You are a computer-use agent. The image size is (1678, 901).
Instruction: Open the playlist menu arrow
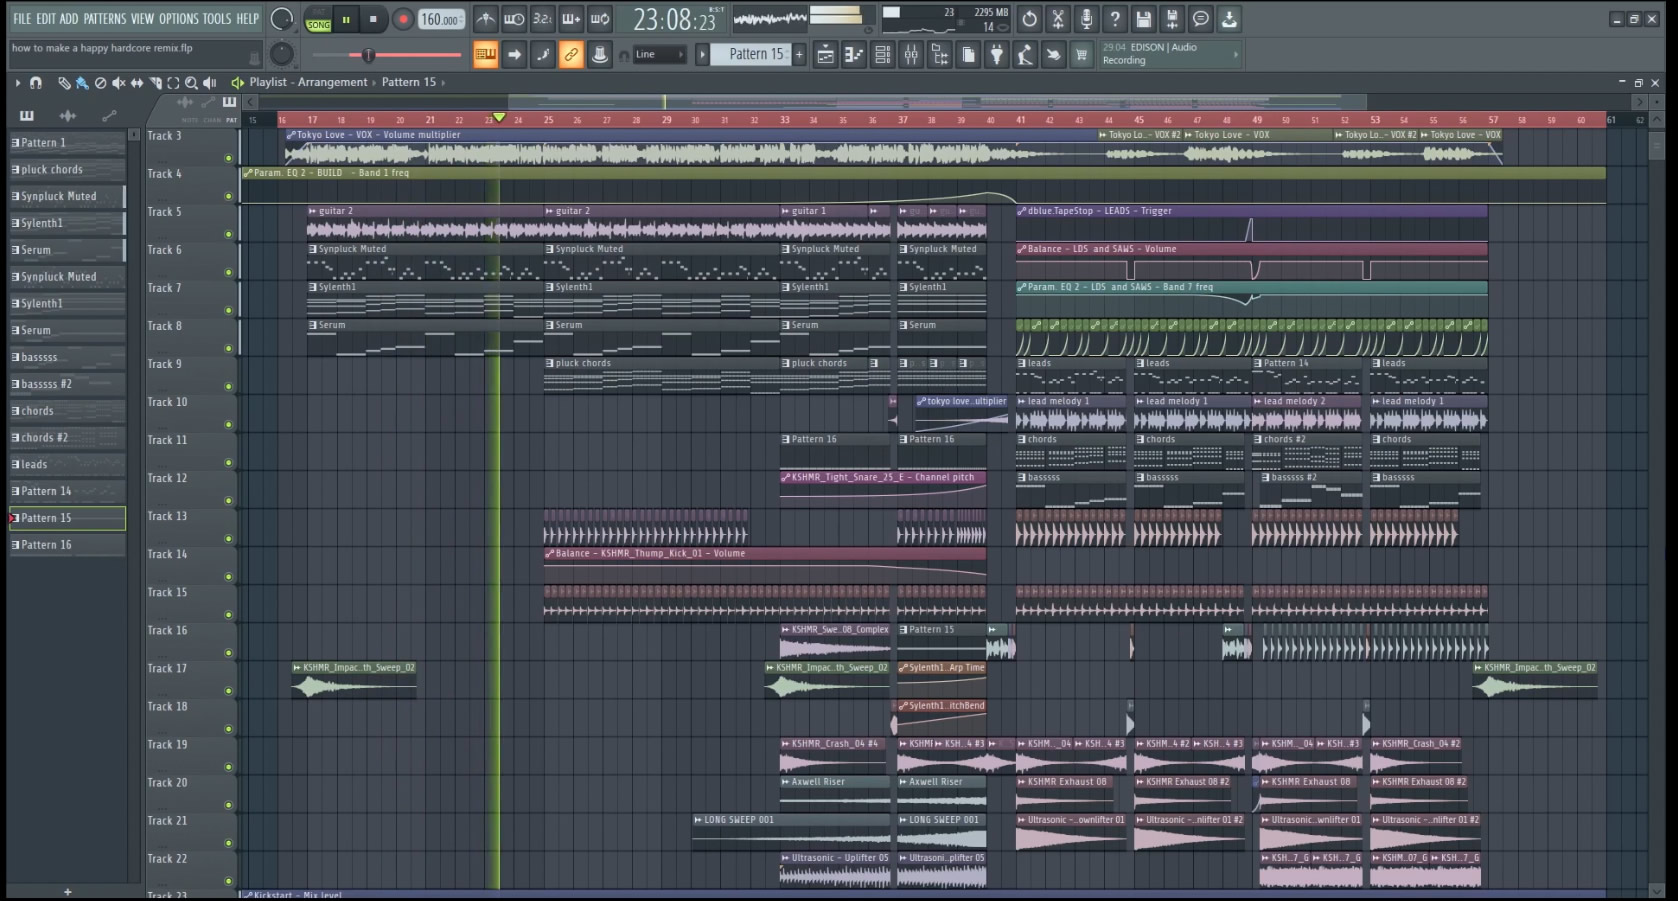(17, 83)
